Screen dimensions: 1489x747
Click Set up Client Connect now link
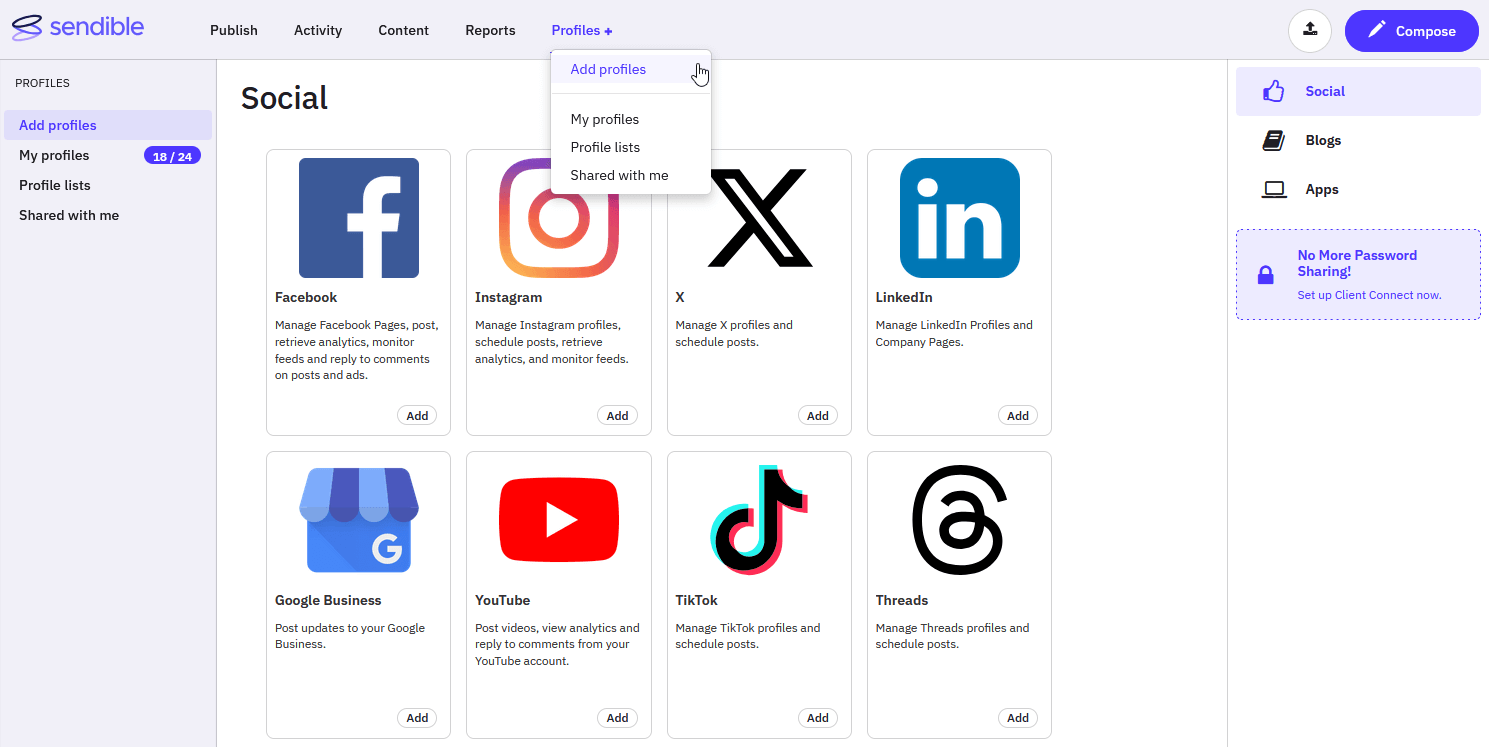coord(1369,295)
